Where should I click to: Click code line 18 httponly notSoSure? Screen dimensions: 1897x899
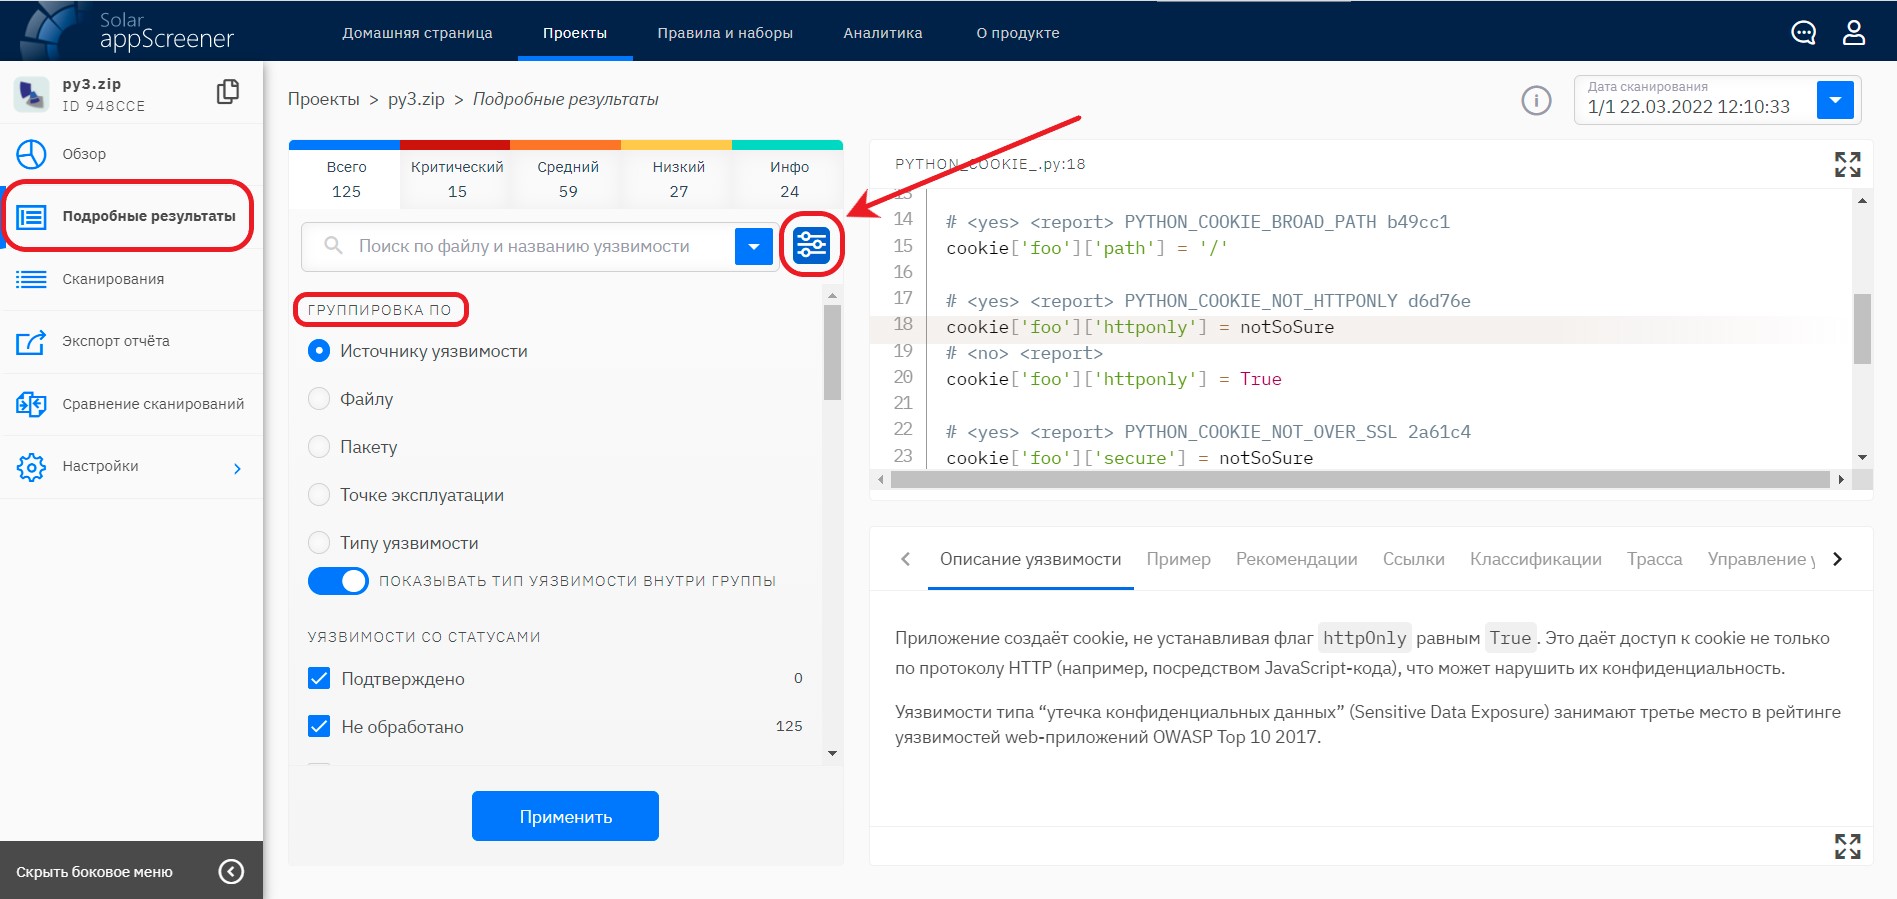(1140, 327)
